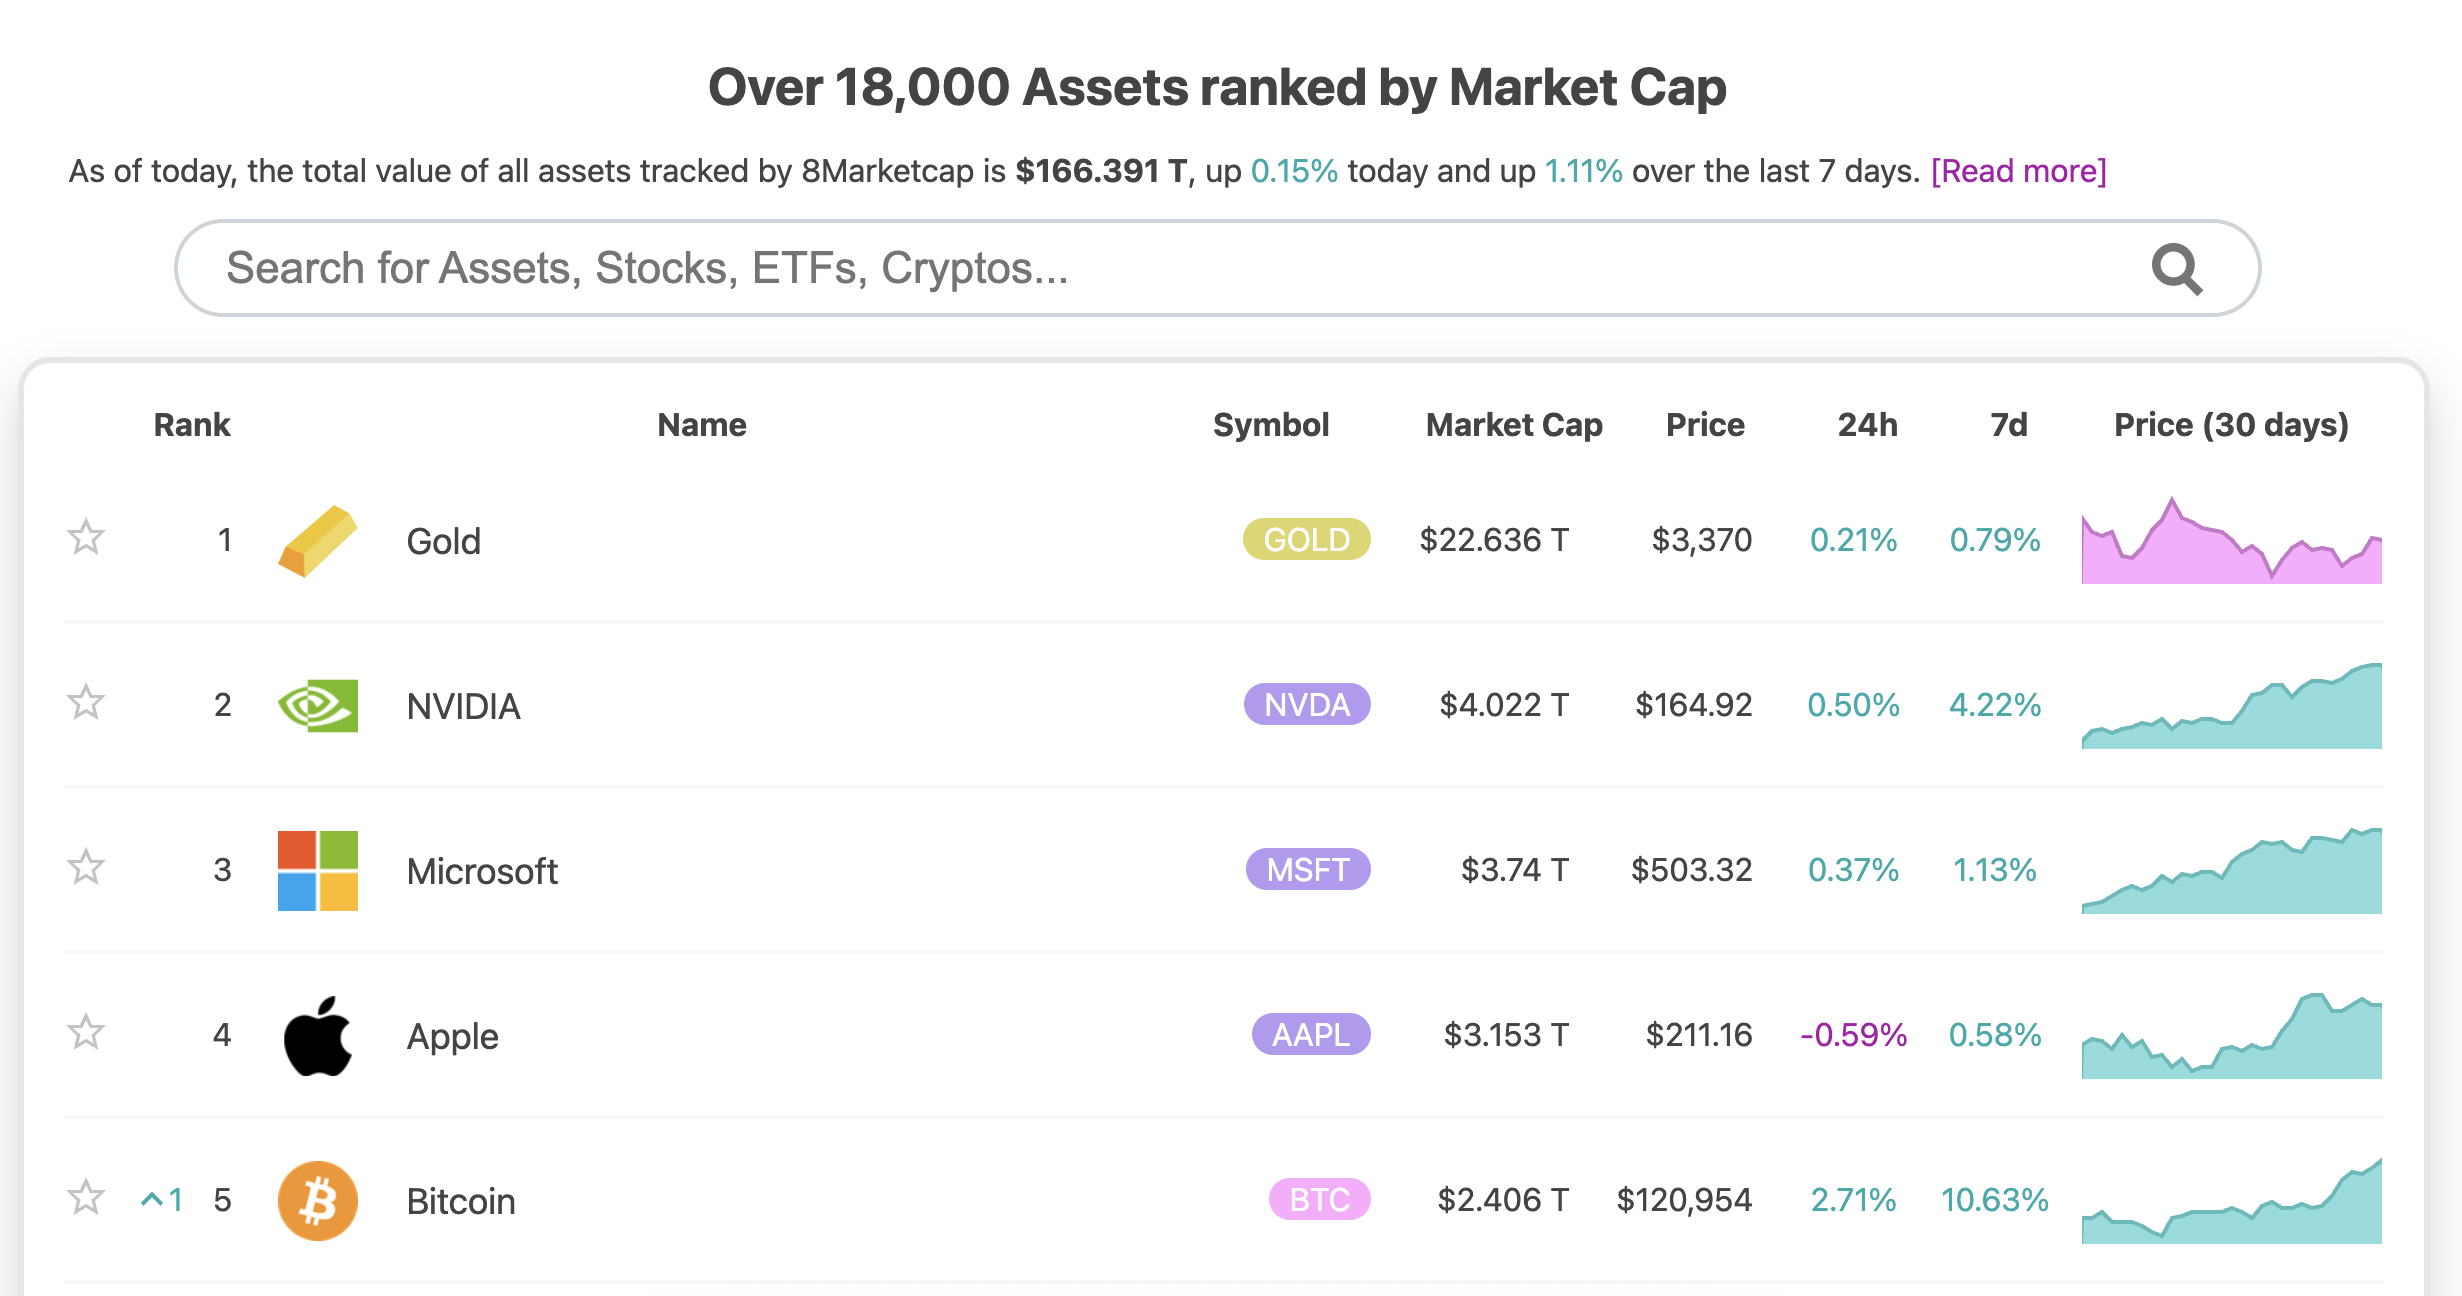
Task: Favorite Gold using its star
Action: (x=87, y=538)
